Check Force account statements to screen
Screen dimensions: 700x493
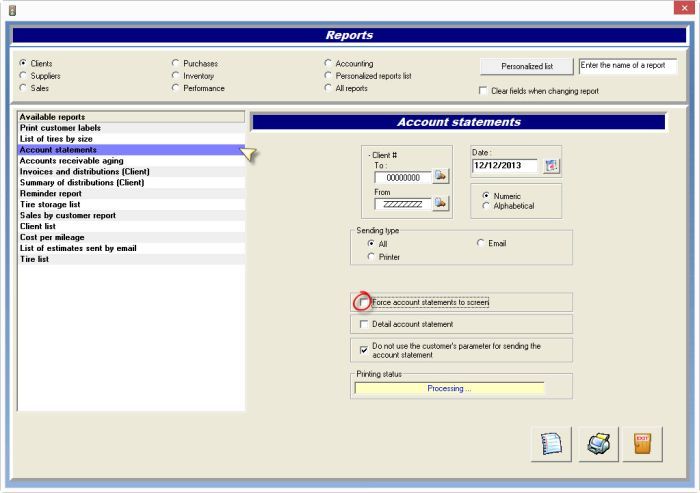coord(364,302)
